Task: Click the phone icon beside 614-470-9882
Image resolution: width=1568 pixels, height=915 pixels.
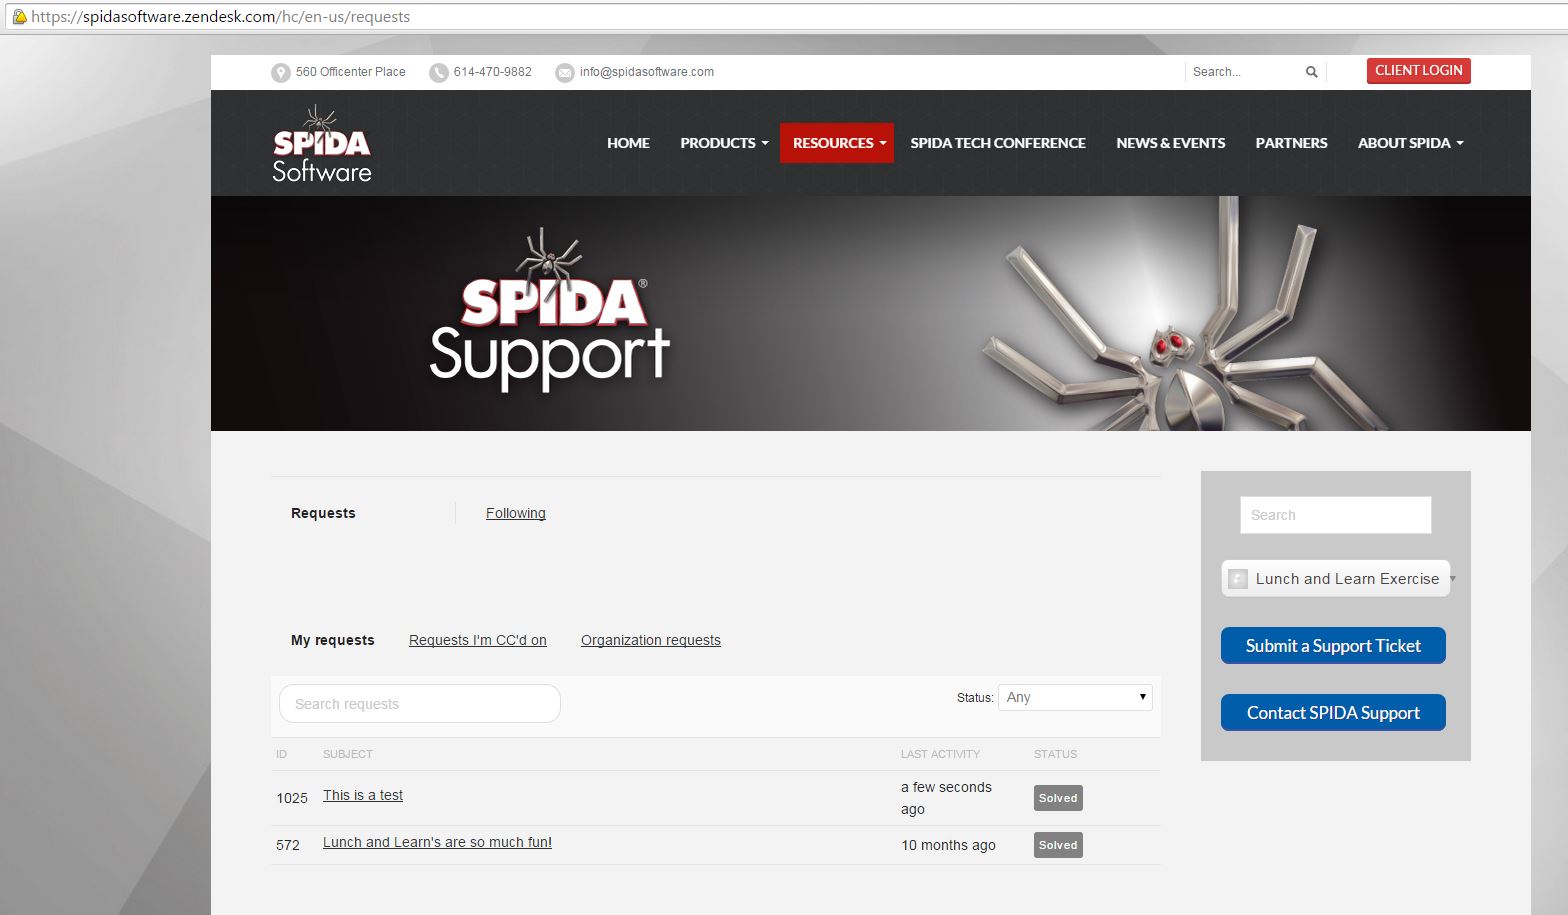Action: (x=438, y=73)
